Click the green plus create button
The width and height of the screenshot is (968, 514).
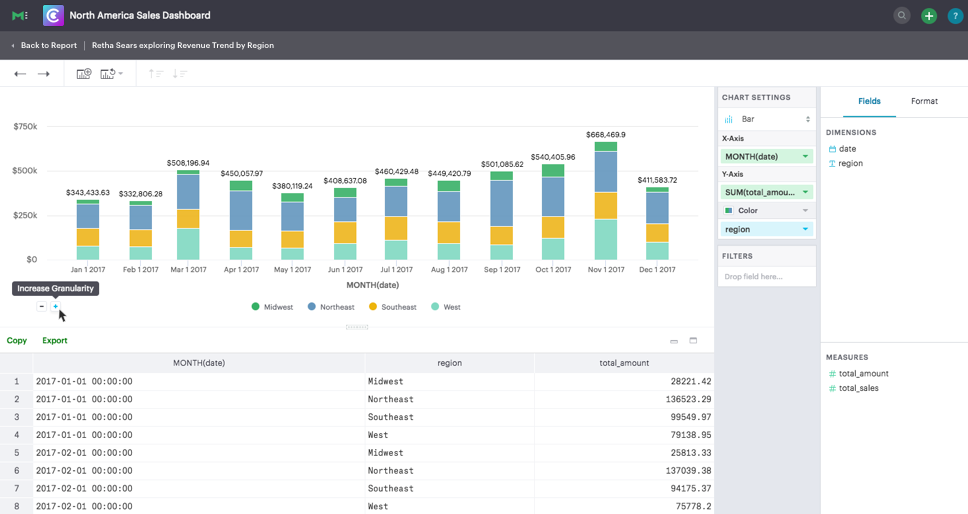[x=928, y=16]
